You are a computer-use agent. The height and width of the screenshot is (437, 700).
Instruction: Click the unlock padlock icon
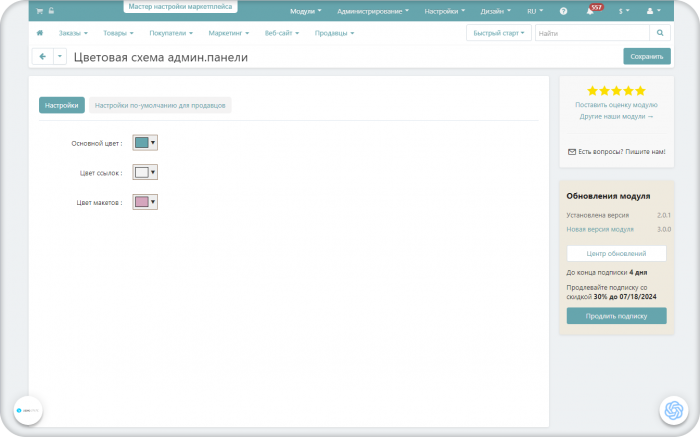51,11
